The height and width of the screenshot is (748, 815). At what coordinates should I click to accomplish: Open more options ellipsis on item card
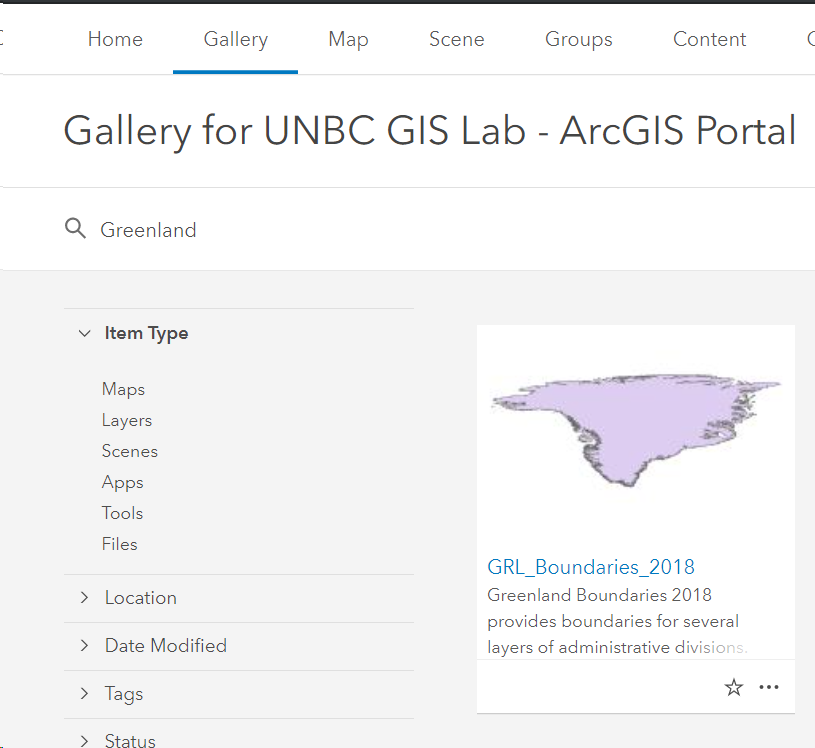coord(769,687)
